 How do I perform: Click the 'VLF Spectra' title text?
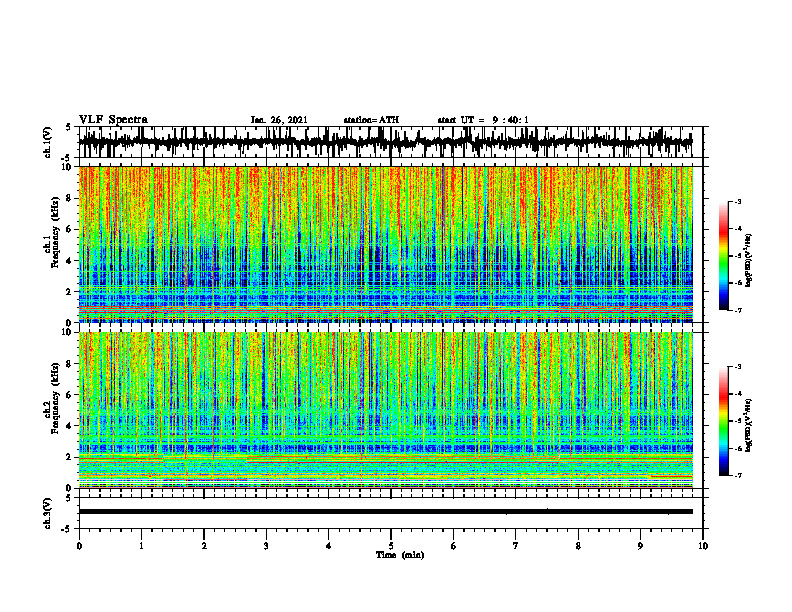point(113,120)
